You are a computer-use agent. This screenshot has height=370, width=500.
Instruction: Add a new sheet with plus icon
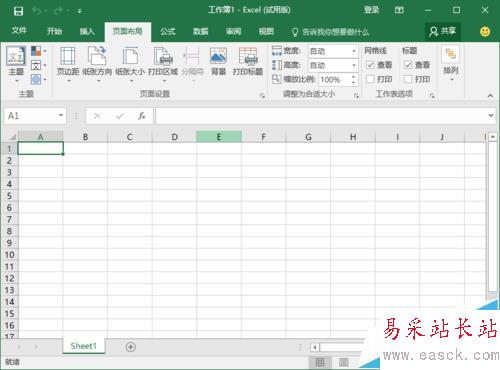[131, 347]
